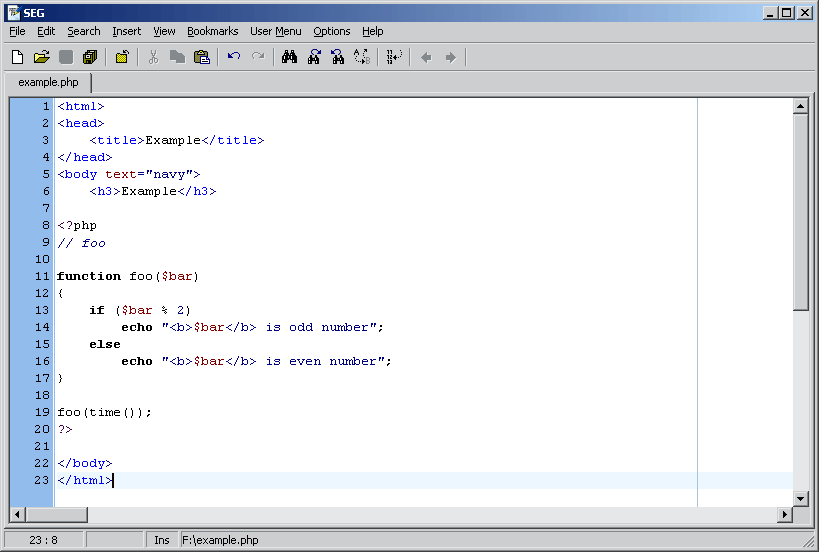Click the Go to Line icon
The image size is (819, 552).
(394, 57)
